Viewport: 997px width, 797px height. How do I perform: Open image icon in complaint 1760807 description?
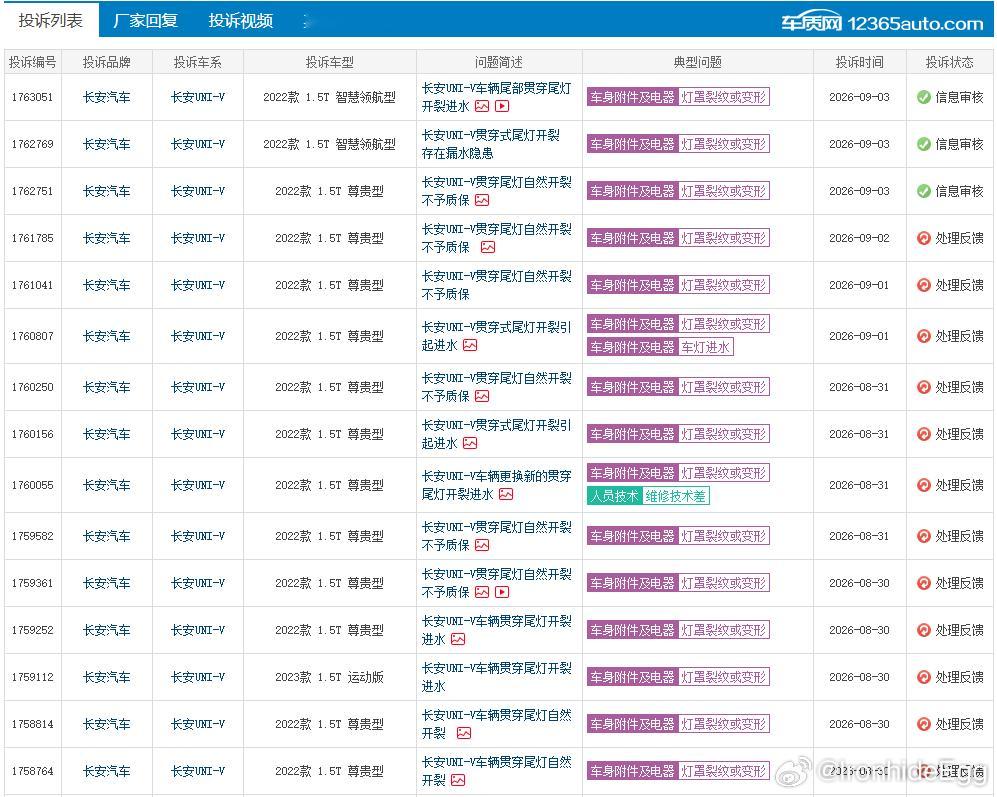tap(470, 345)
